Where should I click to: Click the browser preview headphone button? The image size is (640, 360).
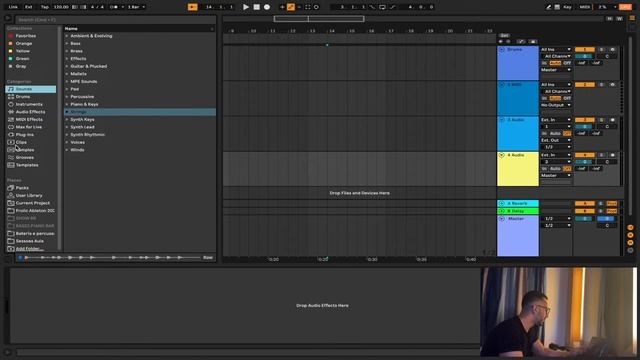20,258
